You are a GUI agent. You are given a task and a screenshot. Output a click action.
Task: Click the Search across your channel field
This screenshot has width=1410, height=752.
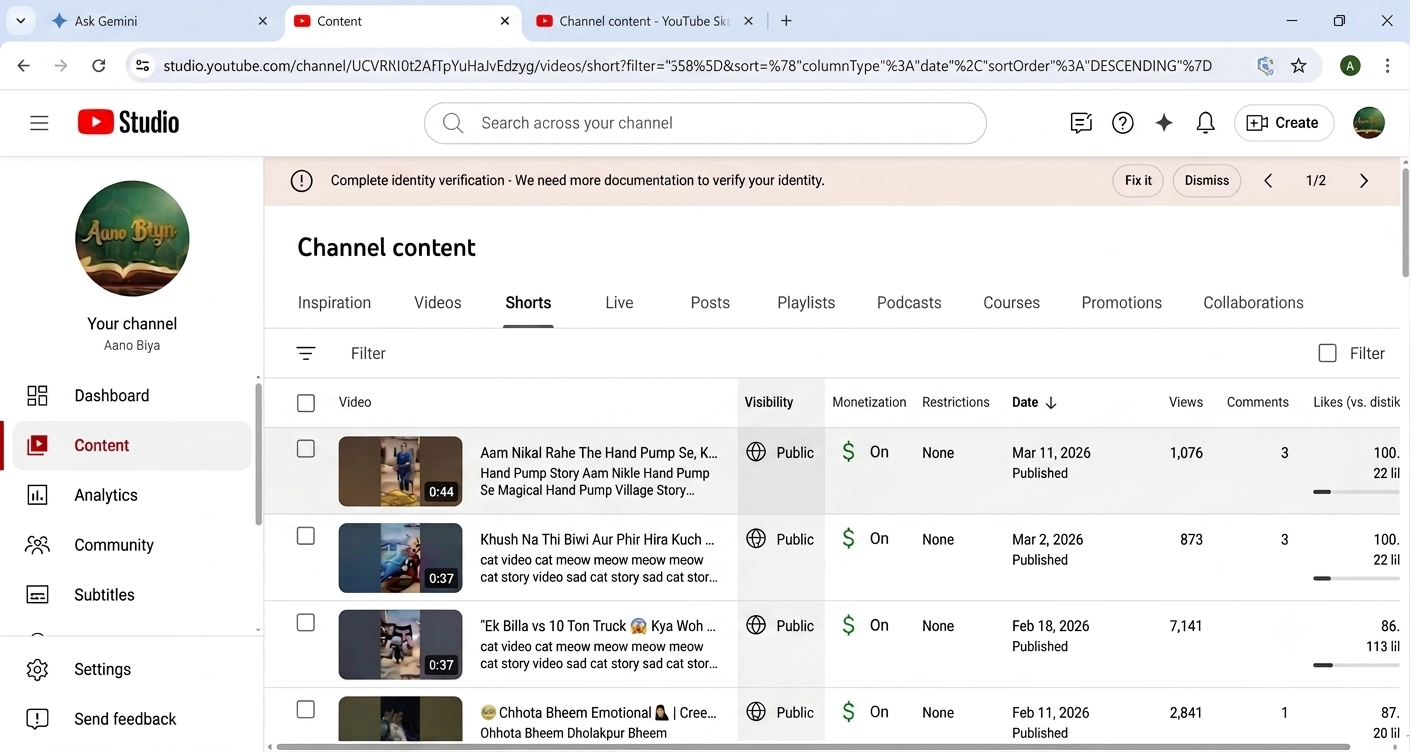pos(705,123)
